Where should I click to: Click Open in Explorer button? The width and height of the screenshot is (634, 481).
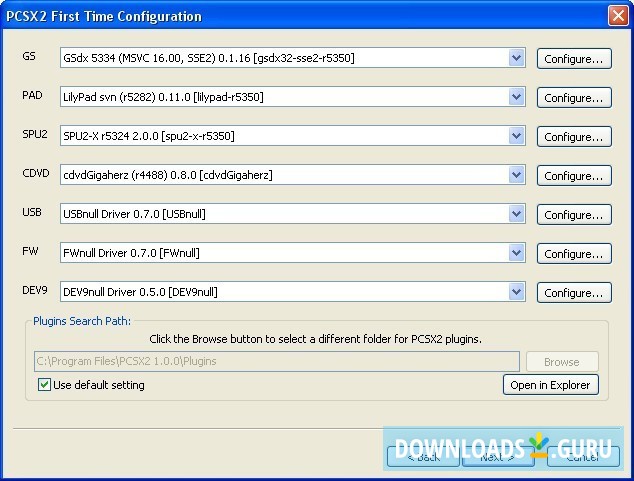[x=551, y=385]
